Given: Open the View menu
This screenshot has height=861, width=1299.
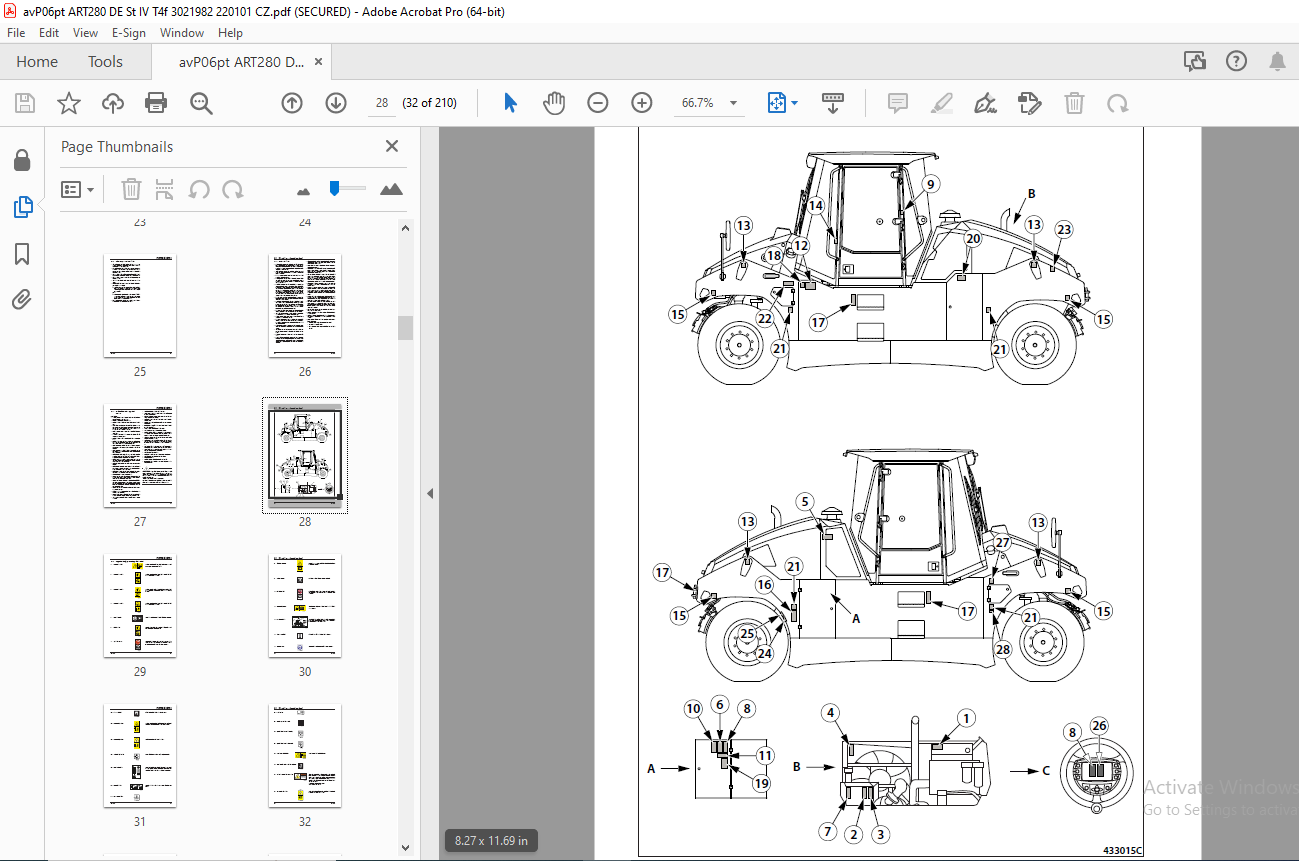Looking at the screenshot, I should (85, 33).
